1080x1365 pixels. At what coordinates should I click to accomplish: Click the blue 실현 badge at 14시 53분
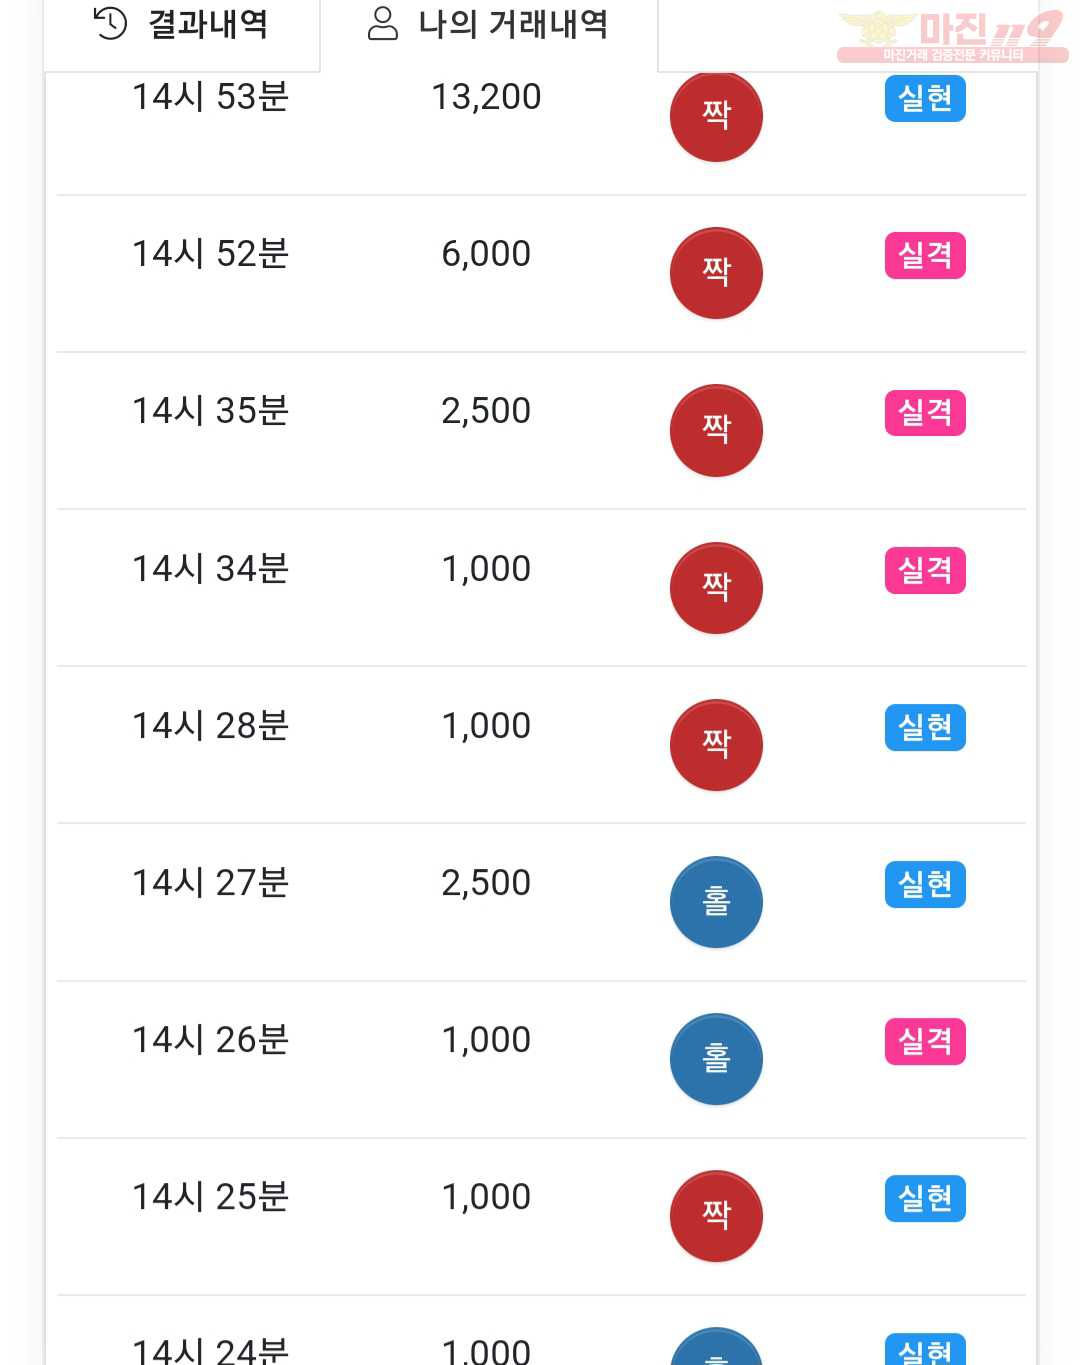coord(925,98)
